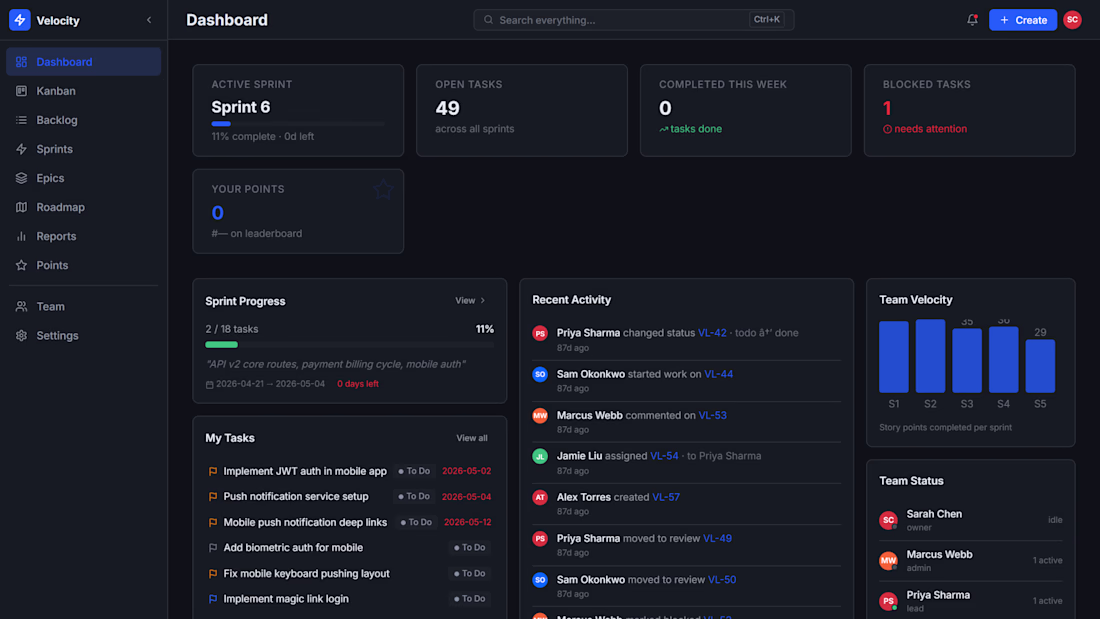The width and height of the screenshot is (1100, 619).
Task: Open the Blocked Tasks stat card
Action: pyautogui.click(x=970, y=110)
